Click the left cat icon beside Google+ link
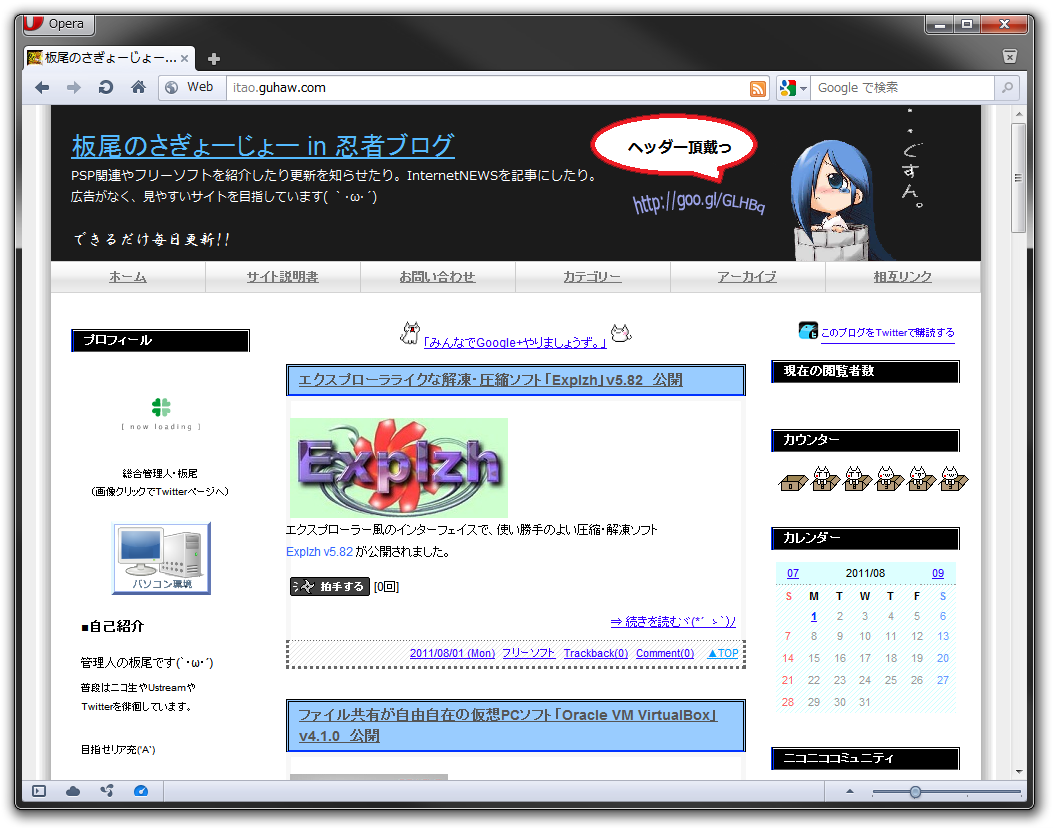 [410, 332]
